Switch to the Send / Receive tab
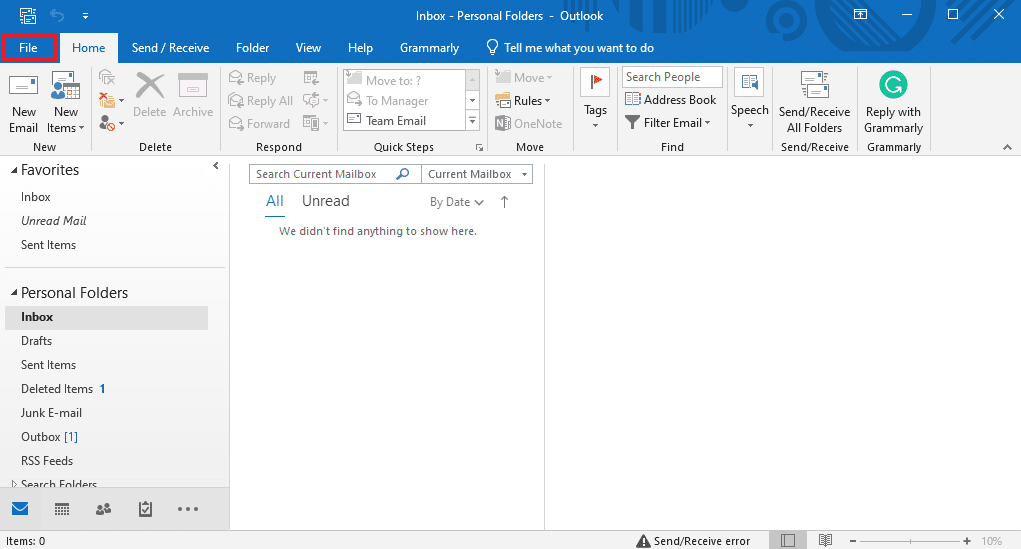This screenshot has width=1021, height=549. 170,48
